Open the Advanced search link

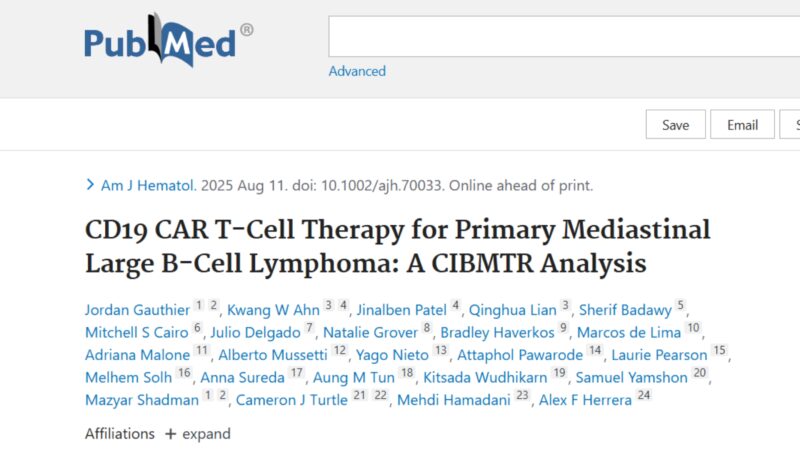[x=357, y=71]
